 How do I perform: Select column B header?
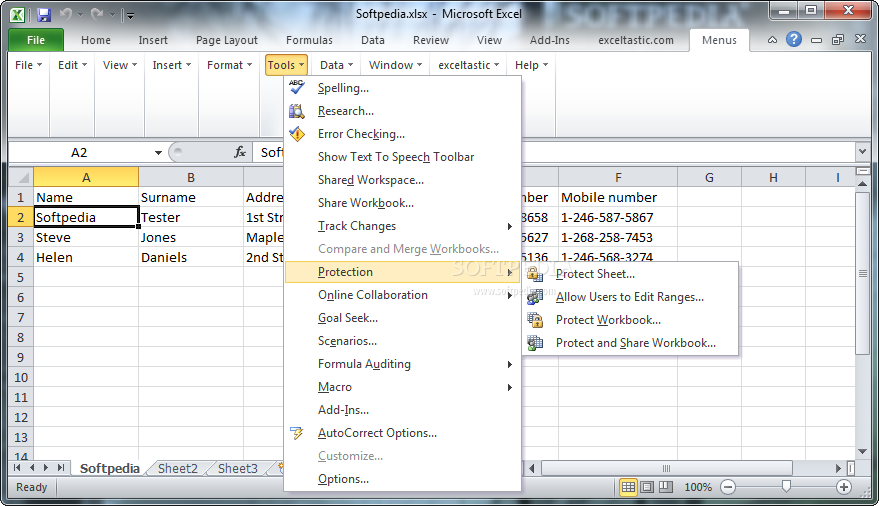[x=191, y=177]
